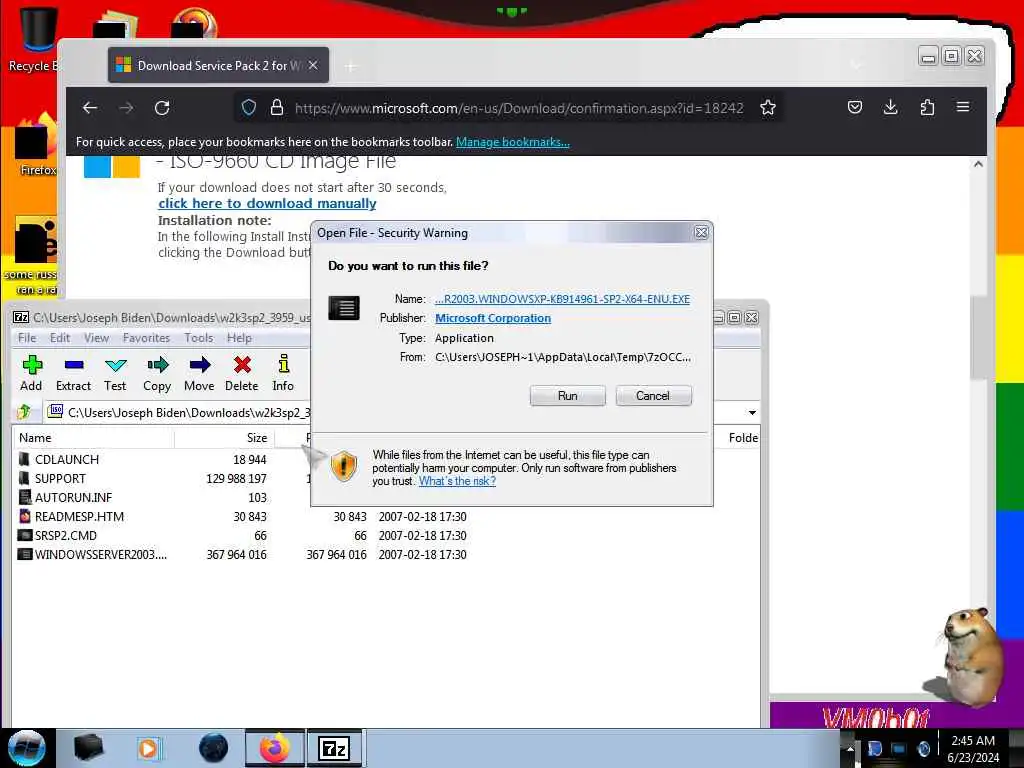Open a new tab in Firefox
1024x768 pixels.
coord(351,66)
